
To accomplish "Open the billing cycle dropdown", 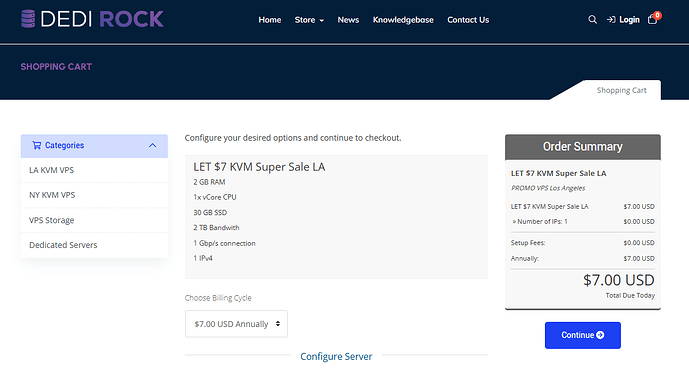I will (236, 324).
